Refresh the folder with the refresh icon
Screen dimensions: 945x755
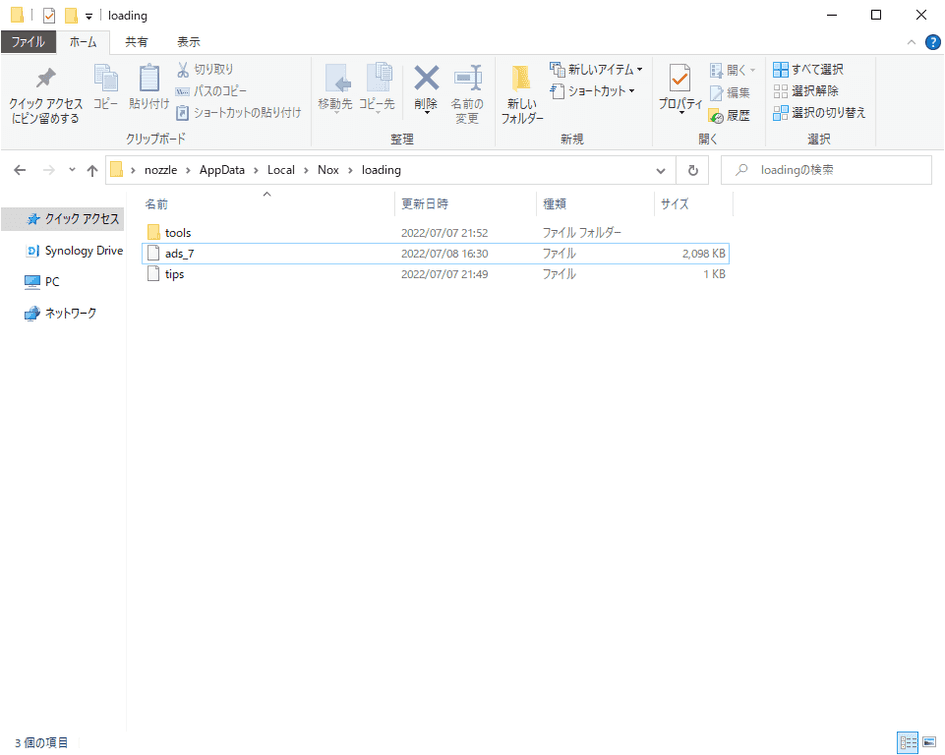click(692, 170)
